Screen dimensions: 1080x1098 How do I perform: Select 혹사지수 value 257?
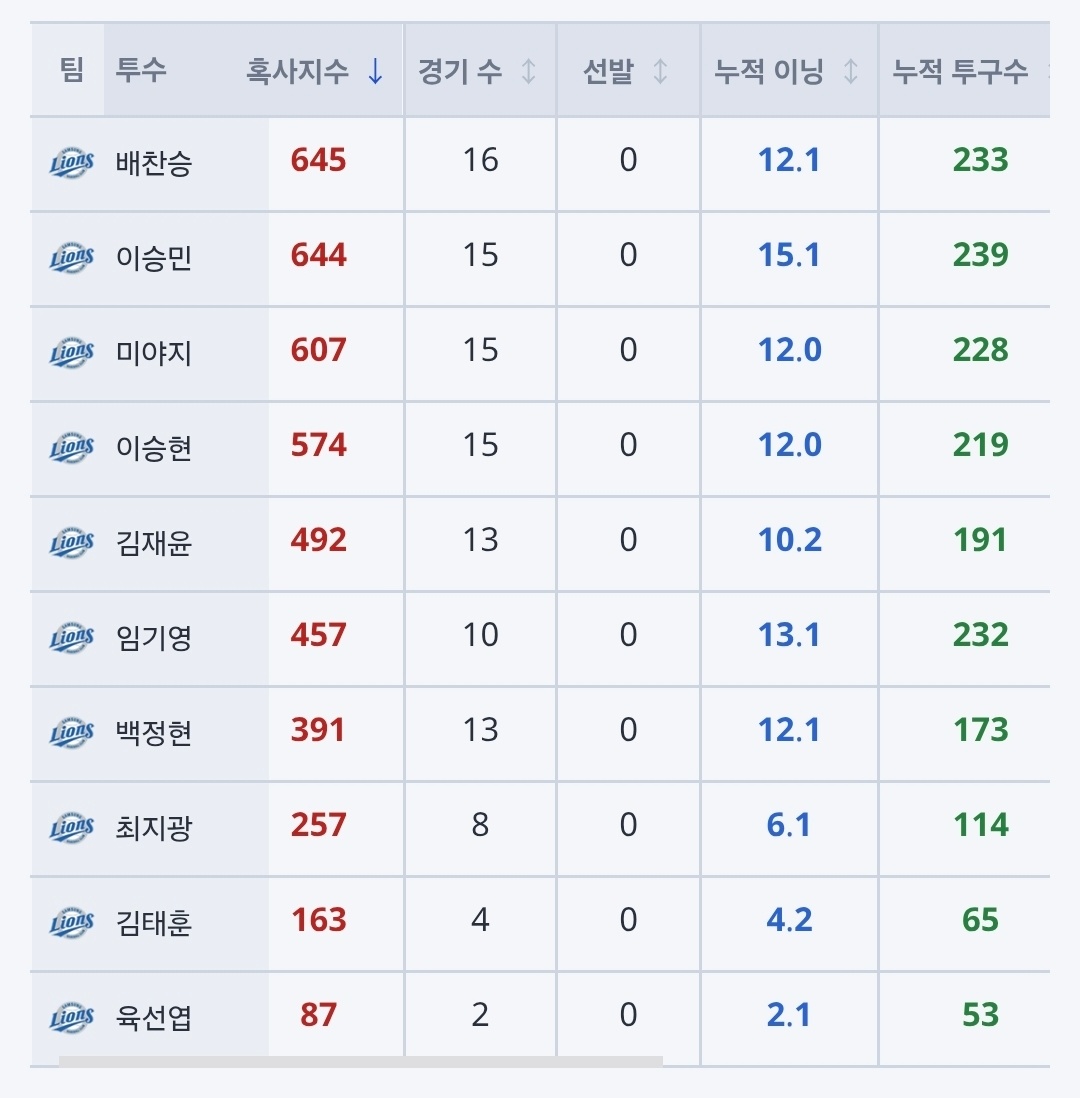coord(319,824)
